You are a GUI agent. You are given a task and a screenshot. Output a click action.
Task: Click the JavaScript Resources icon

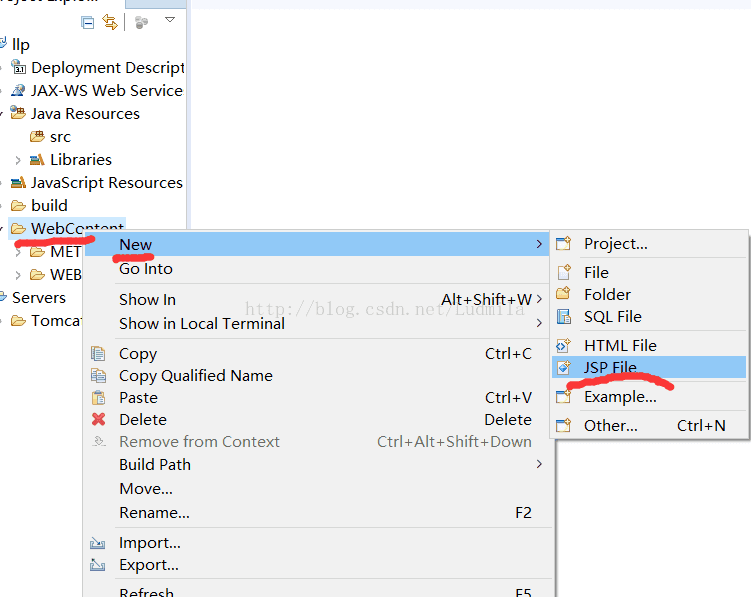pyautogui.click(x=18, y=183)
